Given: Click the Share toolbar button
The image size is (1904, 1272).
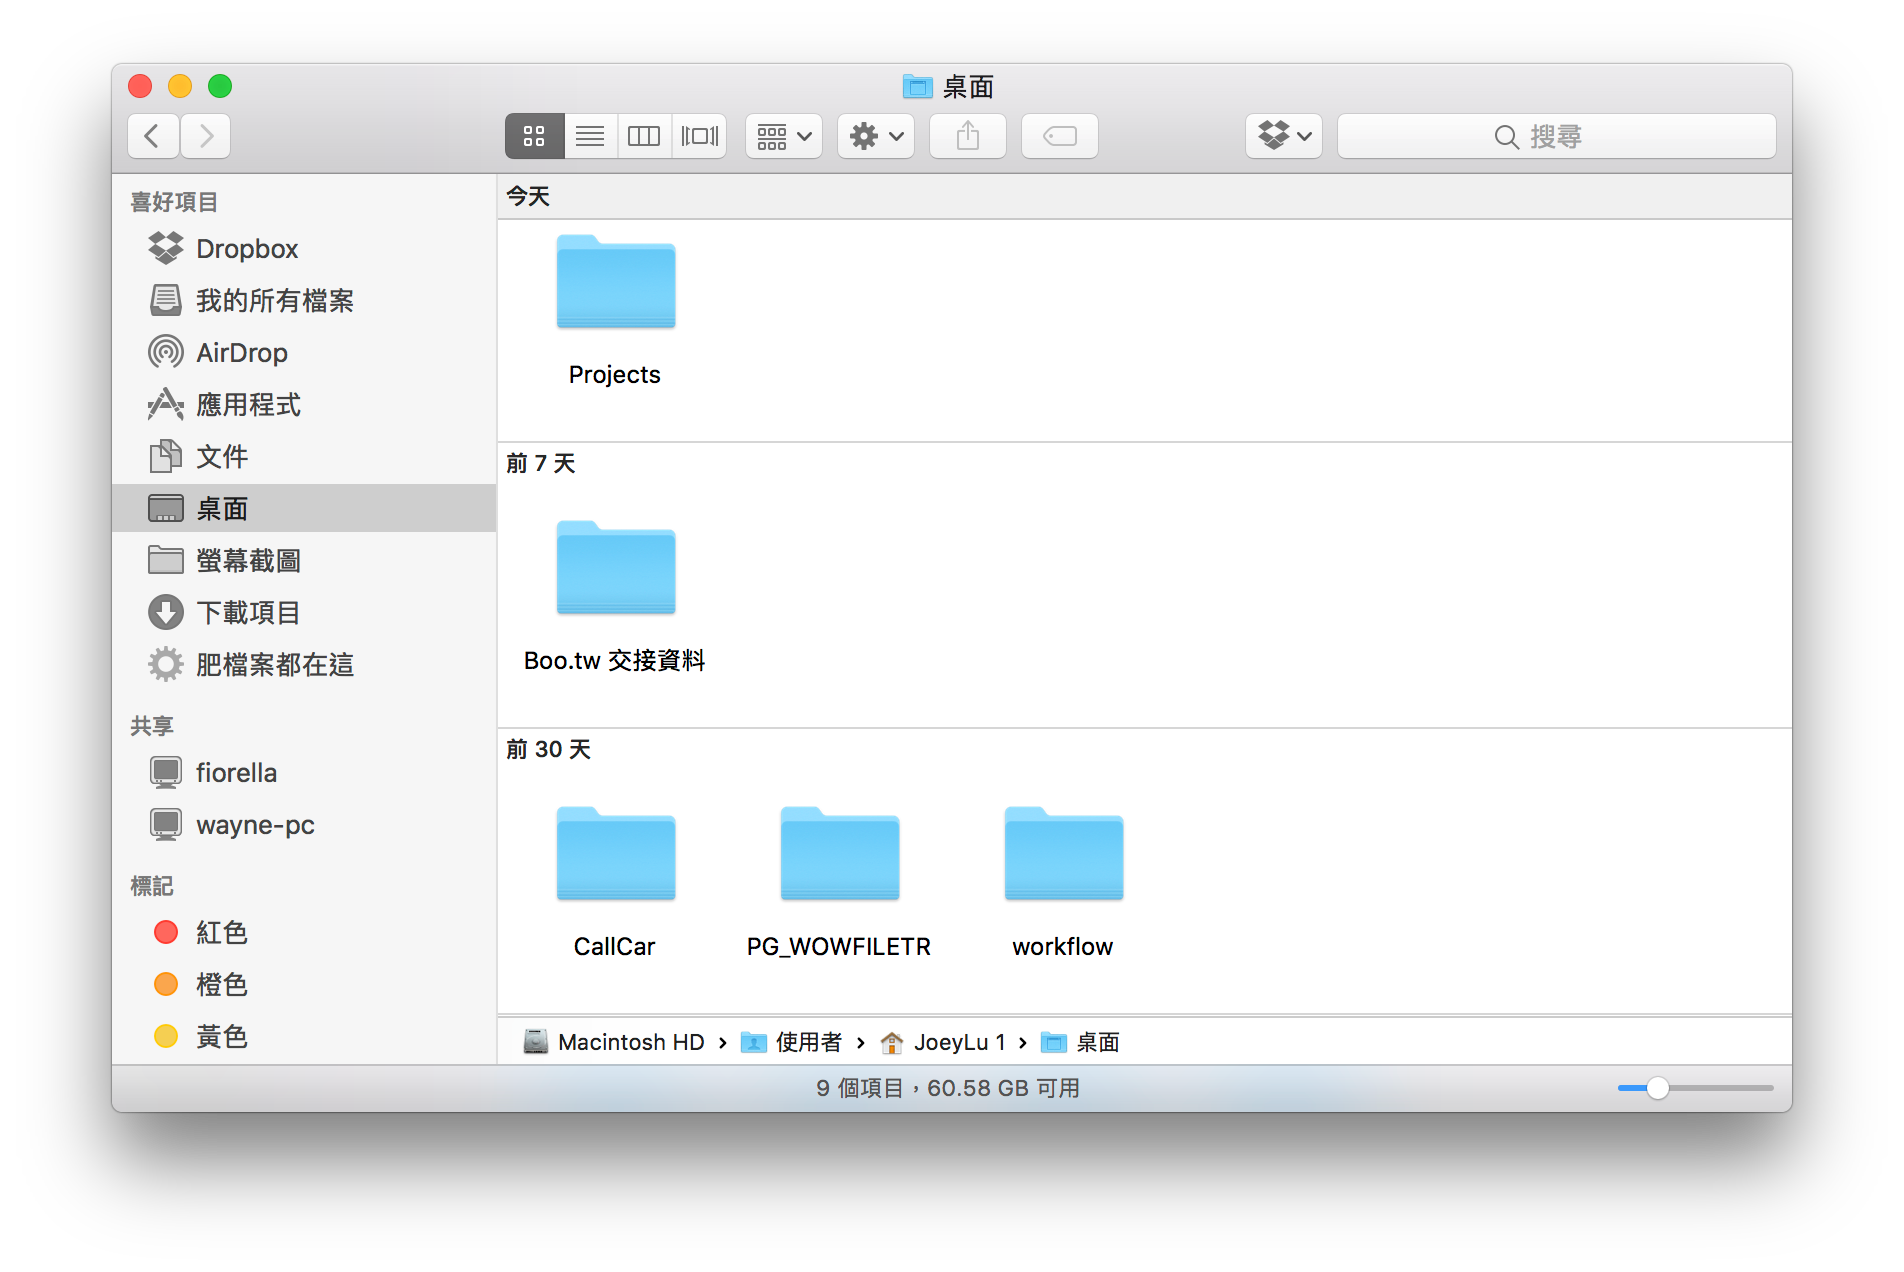Looking at the screenshot, I should (968, 136).
